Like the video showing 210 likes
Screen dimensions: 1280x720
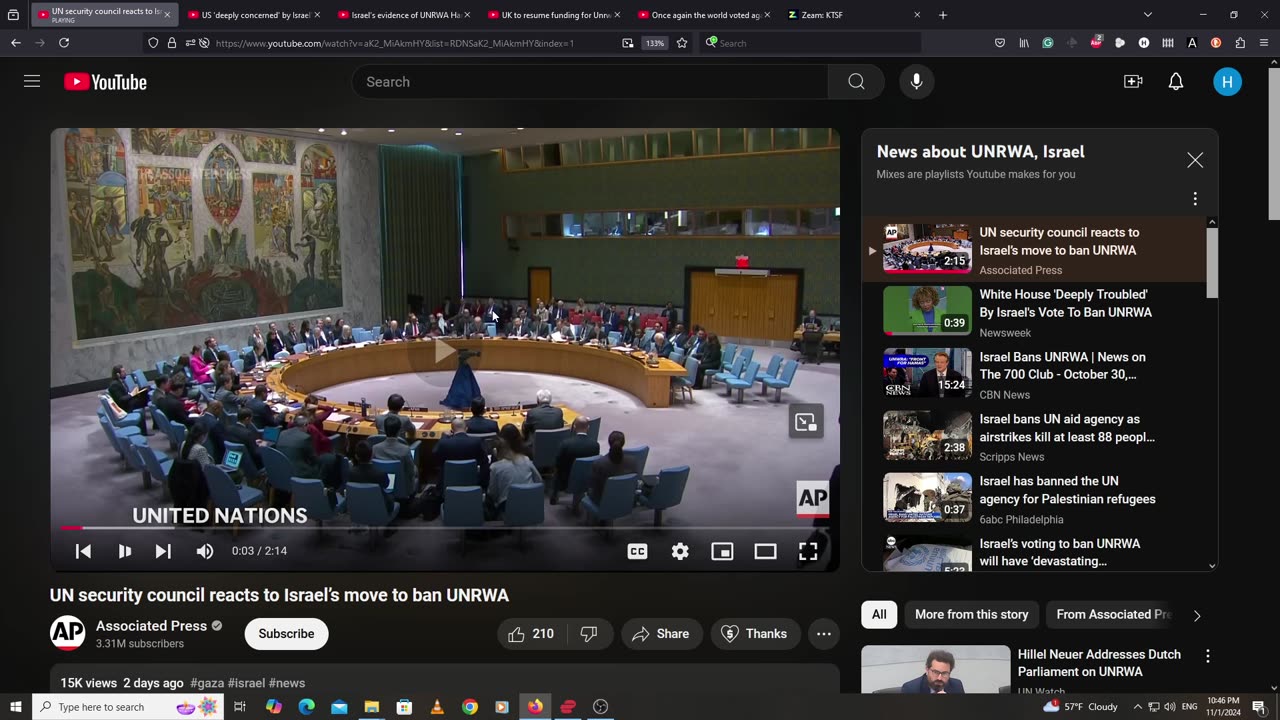click(x=531, y=634)
